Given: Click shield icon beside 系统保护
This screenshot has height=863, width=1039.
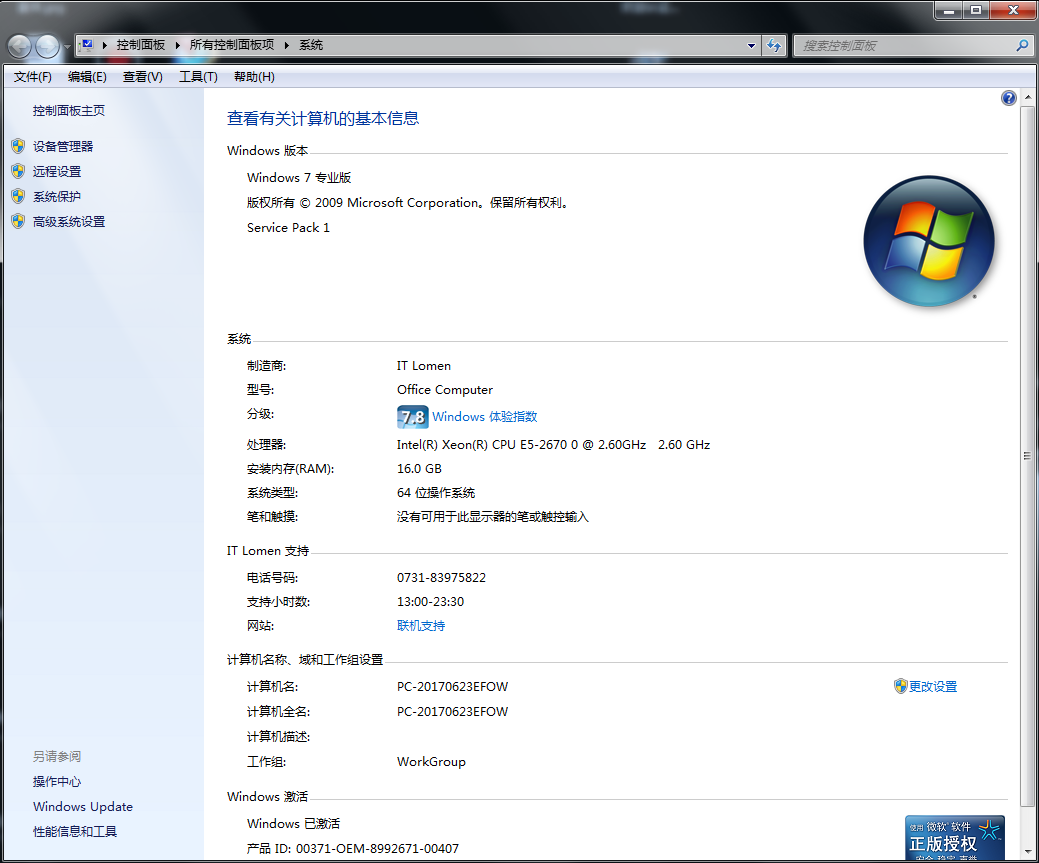Looking at the screenshot, I should click(x=18, y=196).
